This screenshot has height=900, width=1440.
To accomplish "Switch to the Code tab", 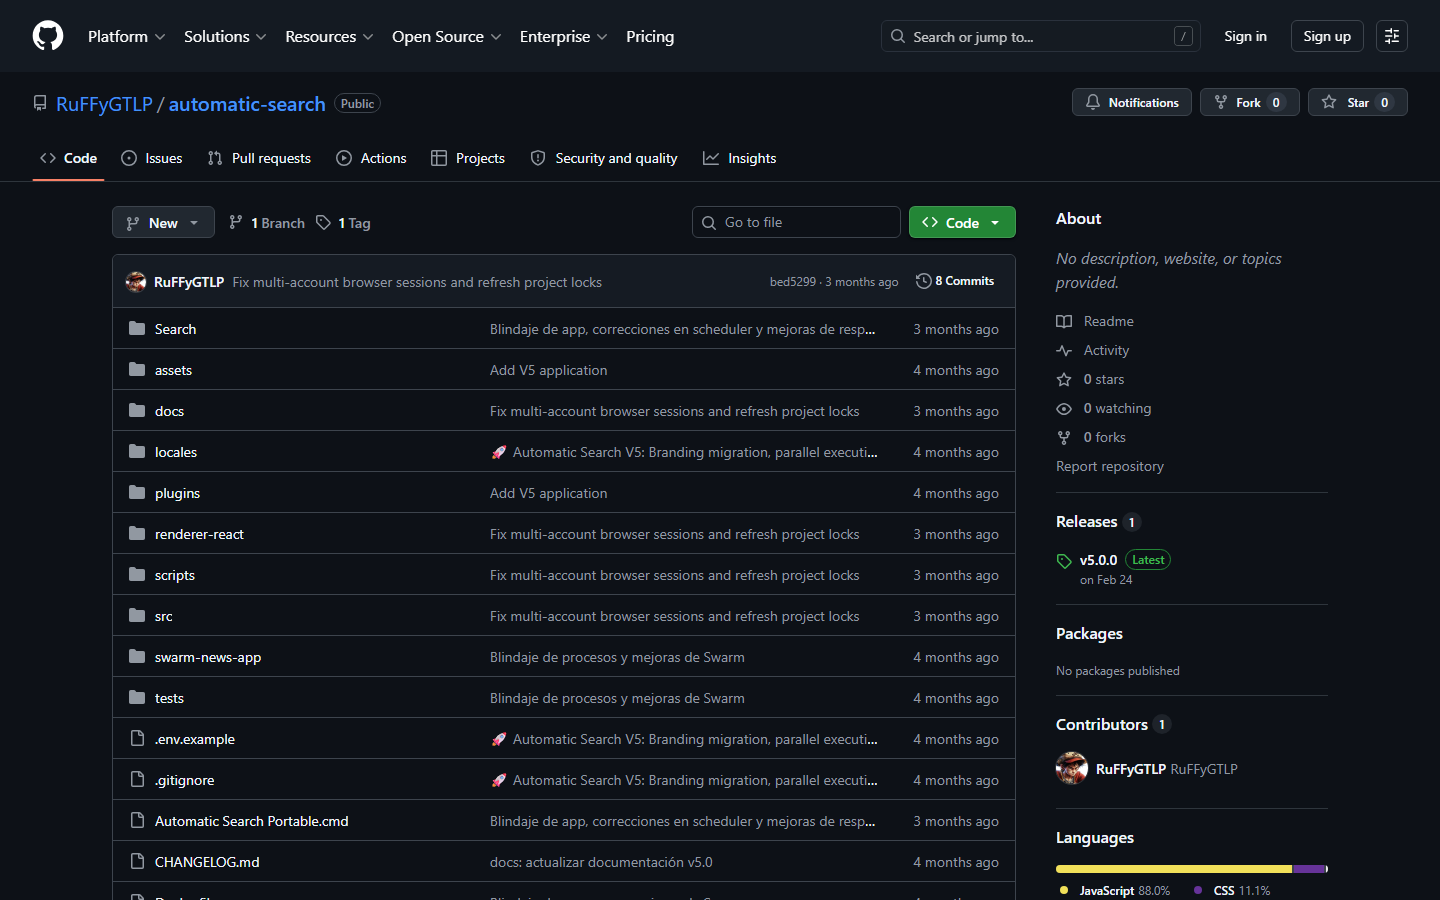I will (x=68, y=158).
